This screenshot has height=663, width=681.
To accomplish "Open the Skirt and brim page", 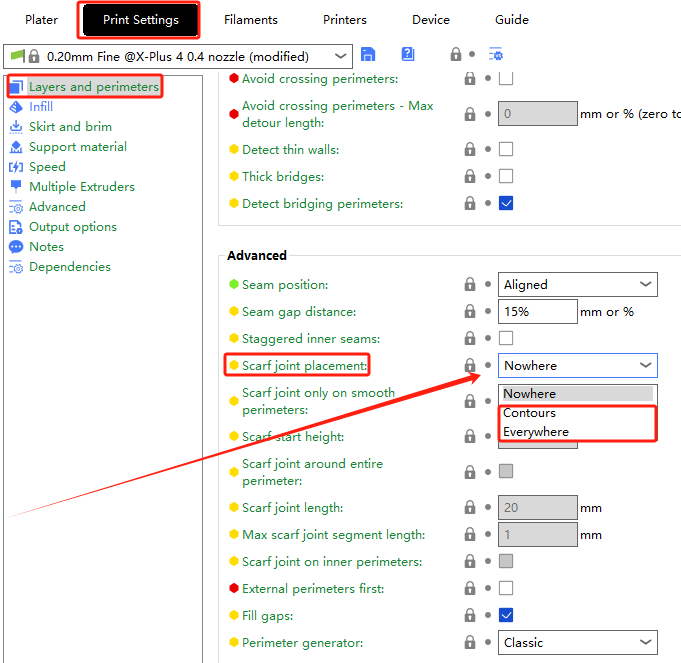I will click(x=70, y=127).
